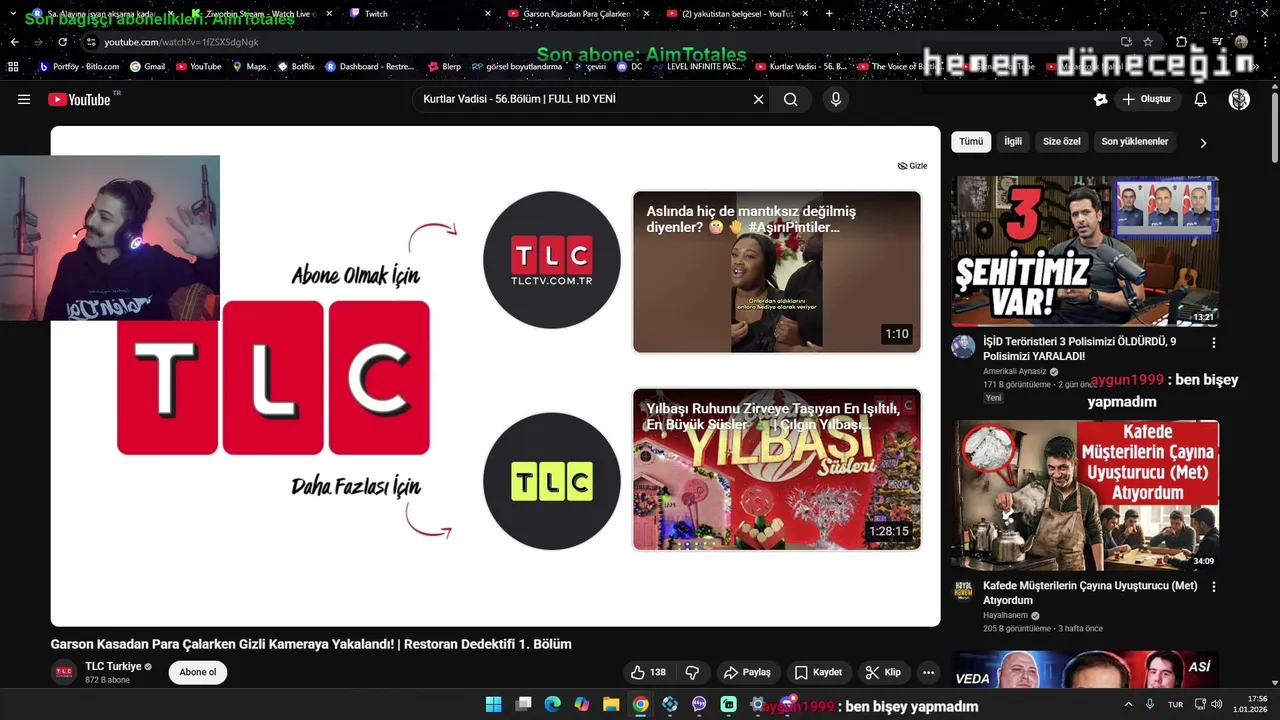The image size is (1280, 720).
Task: Click the youtube.com address bar
Action: (600, 42)
